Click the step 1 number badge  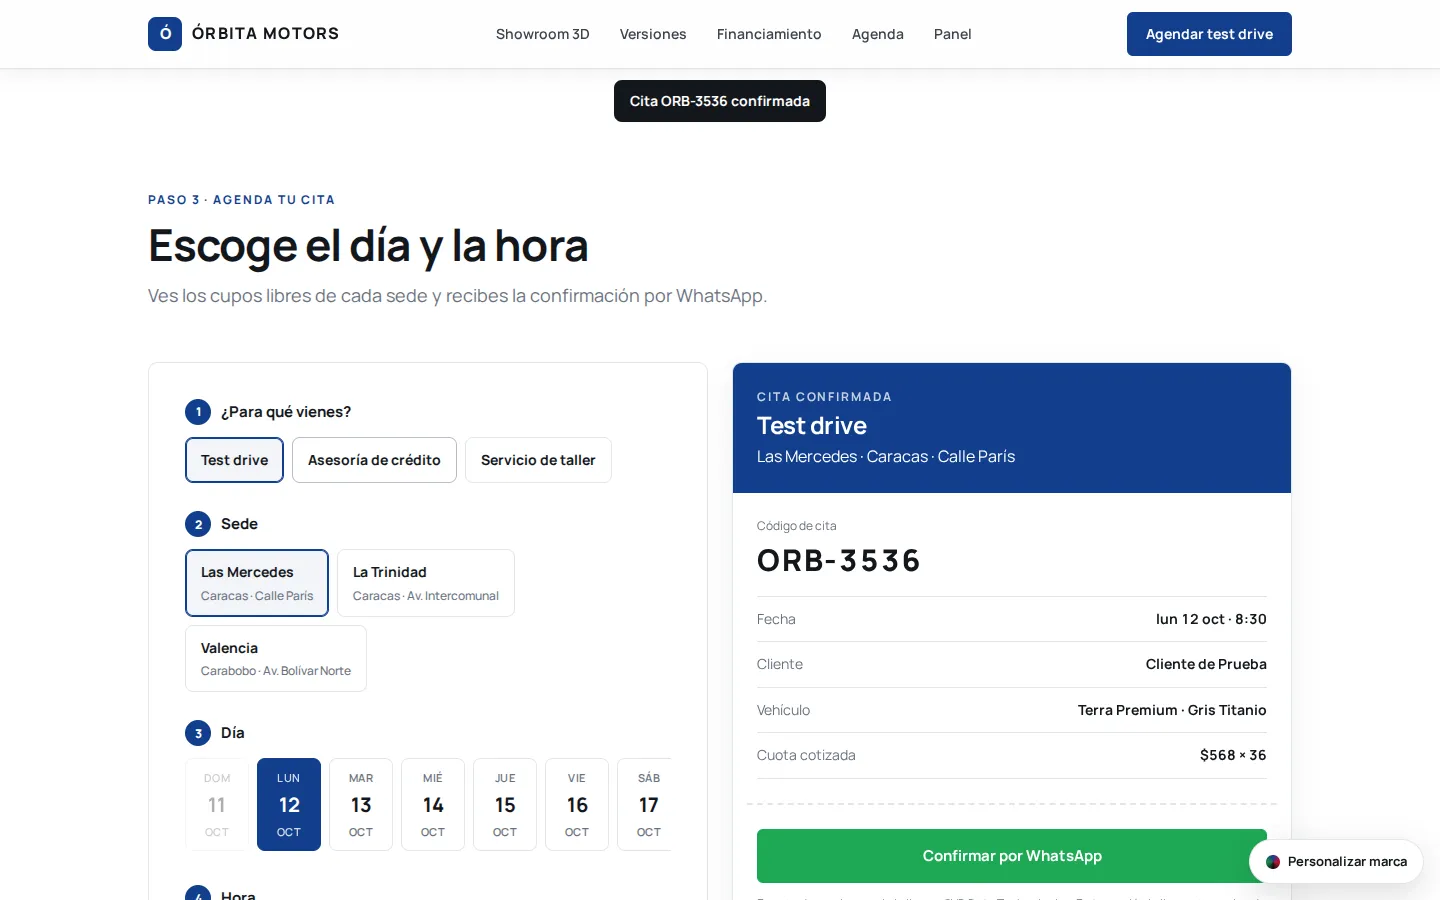pos(198,412)
